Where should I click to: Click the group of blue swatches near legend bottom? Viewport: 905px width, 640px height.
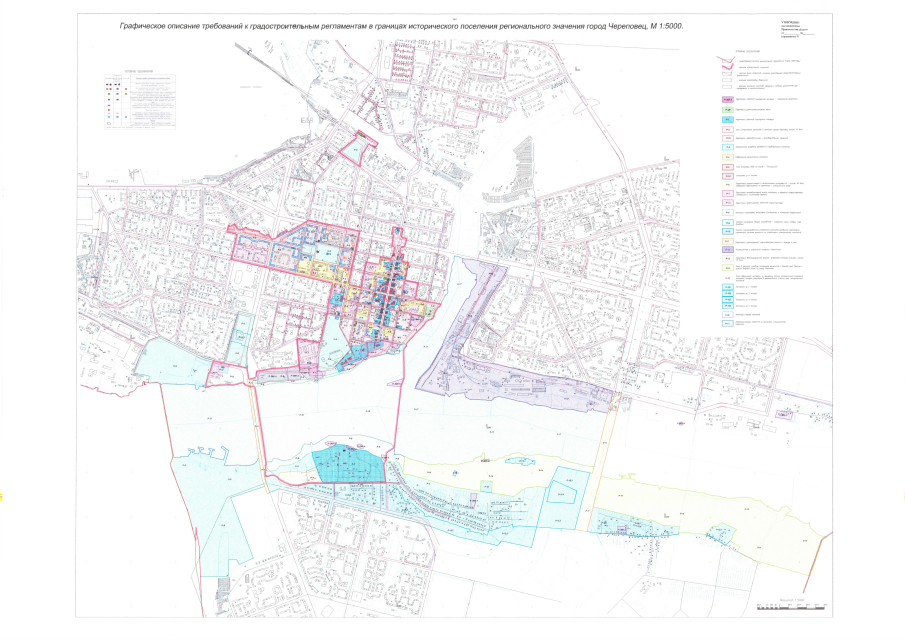tap(728, 297)
